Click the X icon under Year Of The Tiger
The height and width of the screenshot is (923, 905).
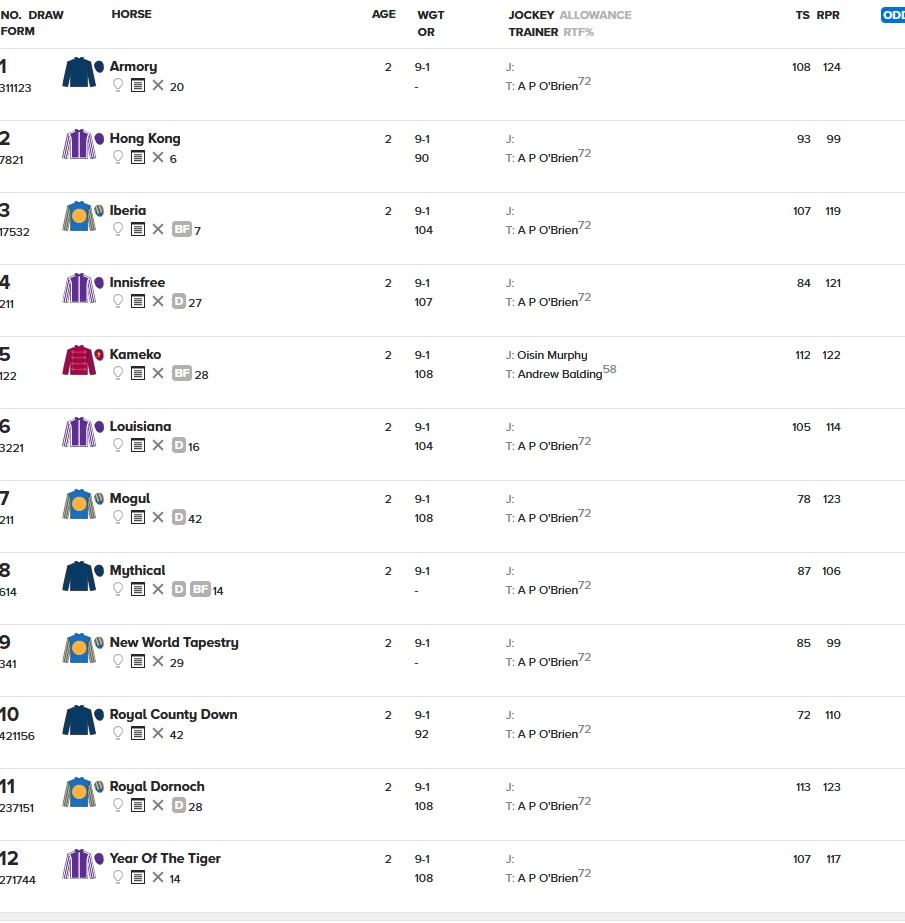click(x=157, y=878)
